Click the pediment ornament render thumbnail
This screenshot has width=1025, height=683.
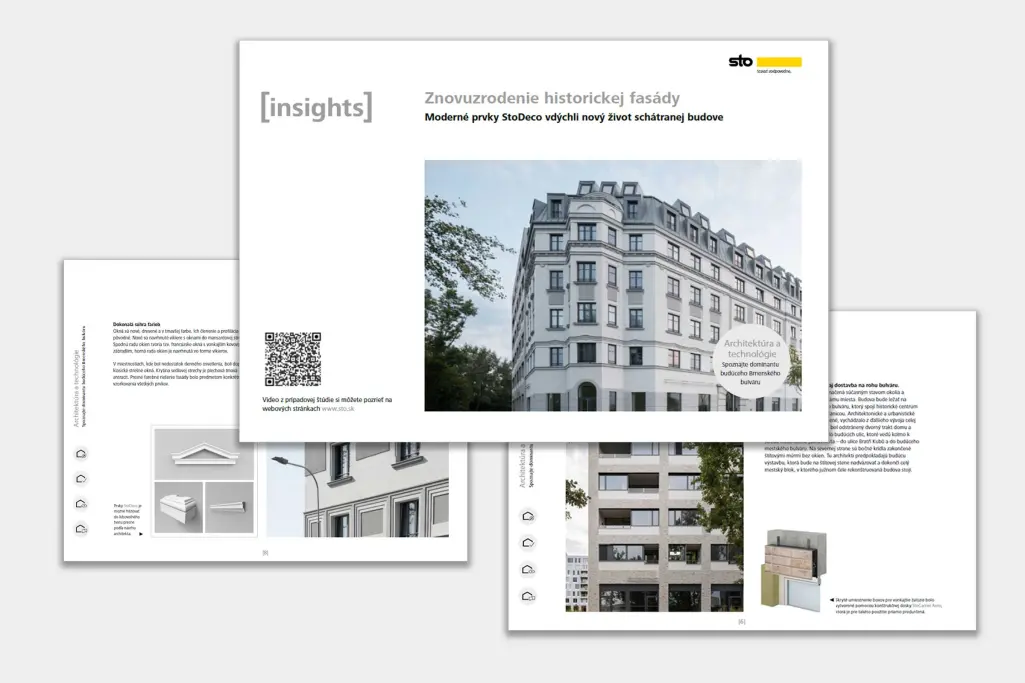pyautogui.click(x=204, y=456)
